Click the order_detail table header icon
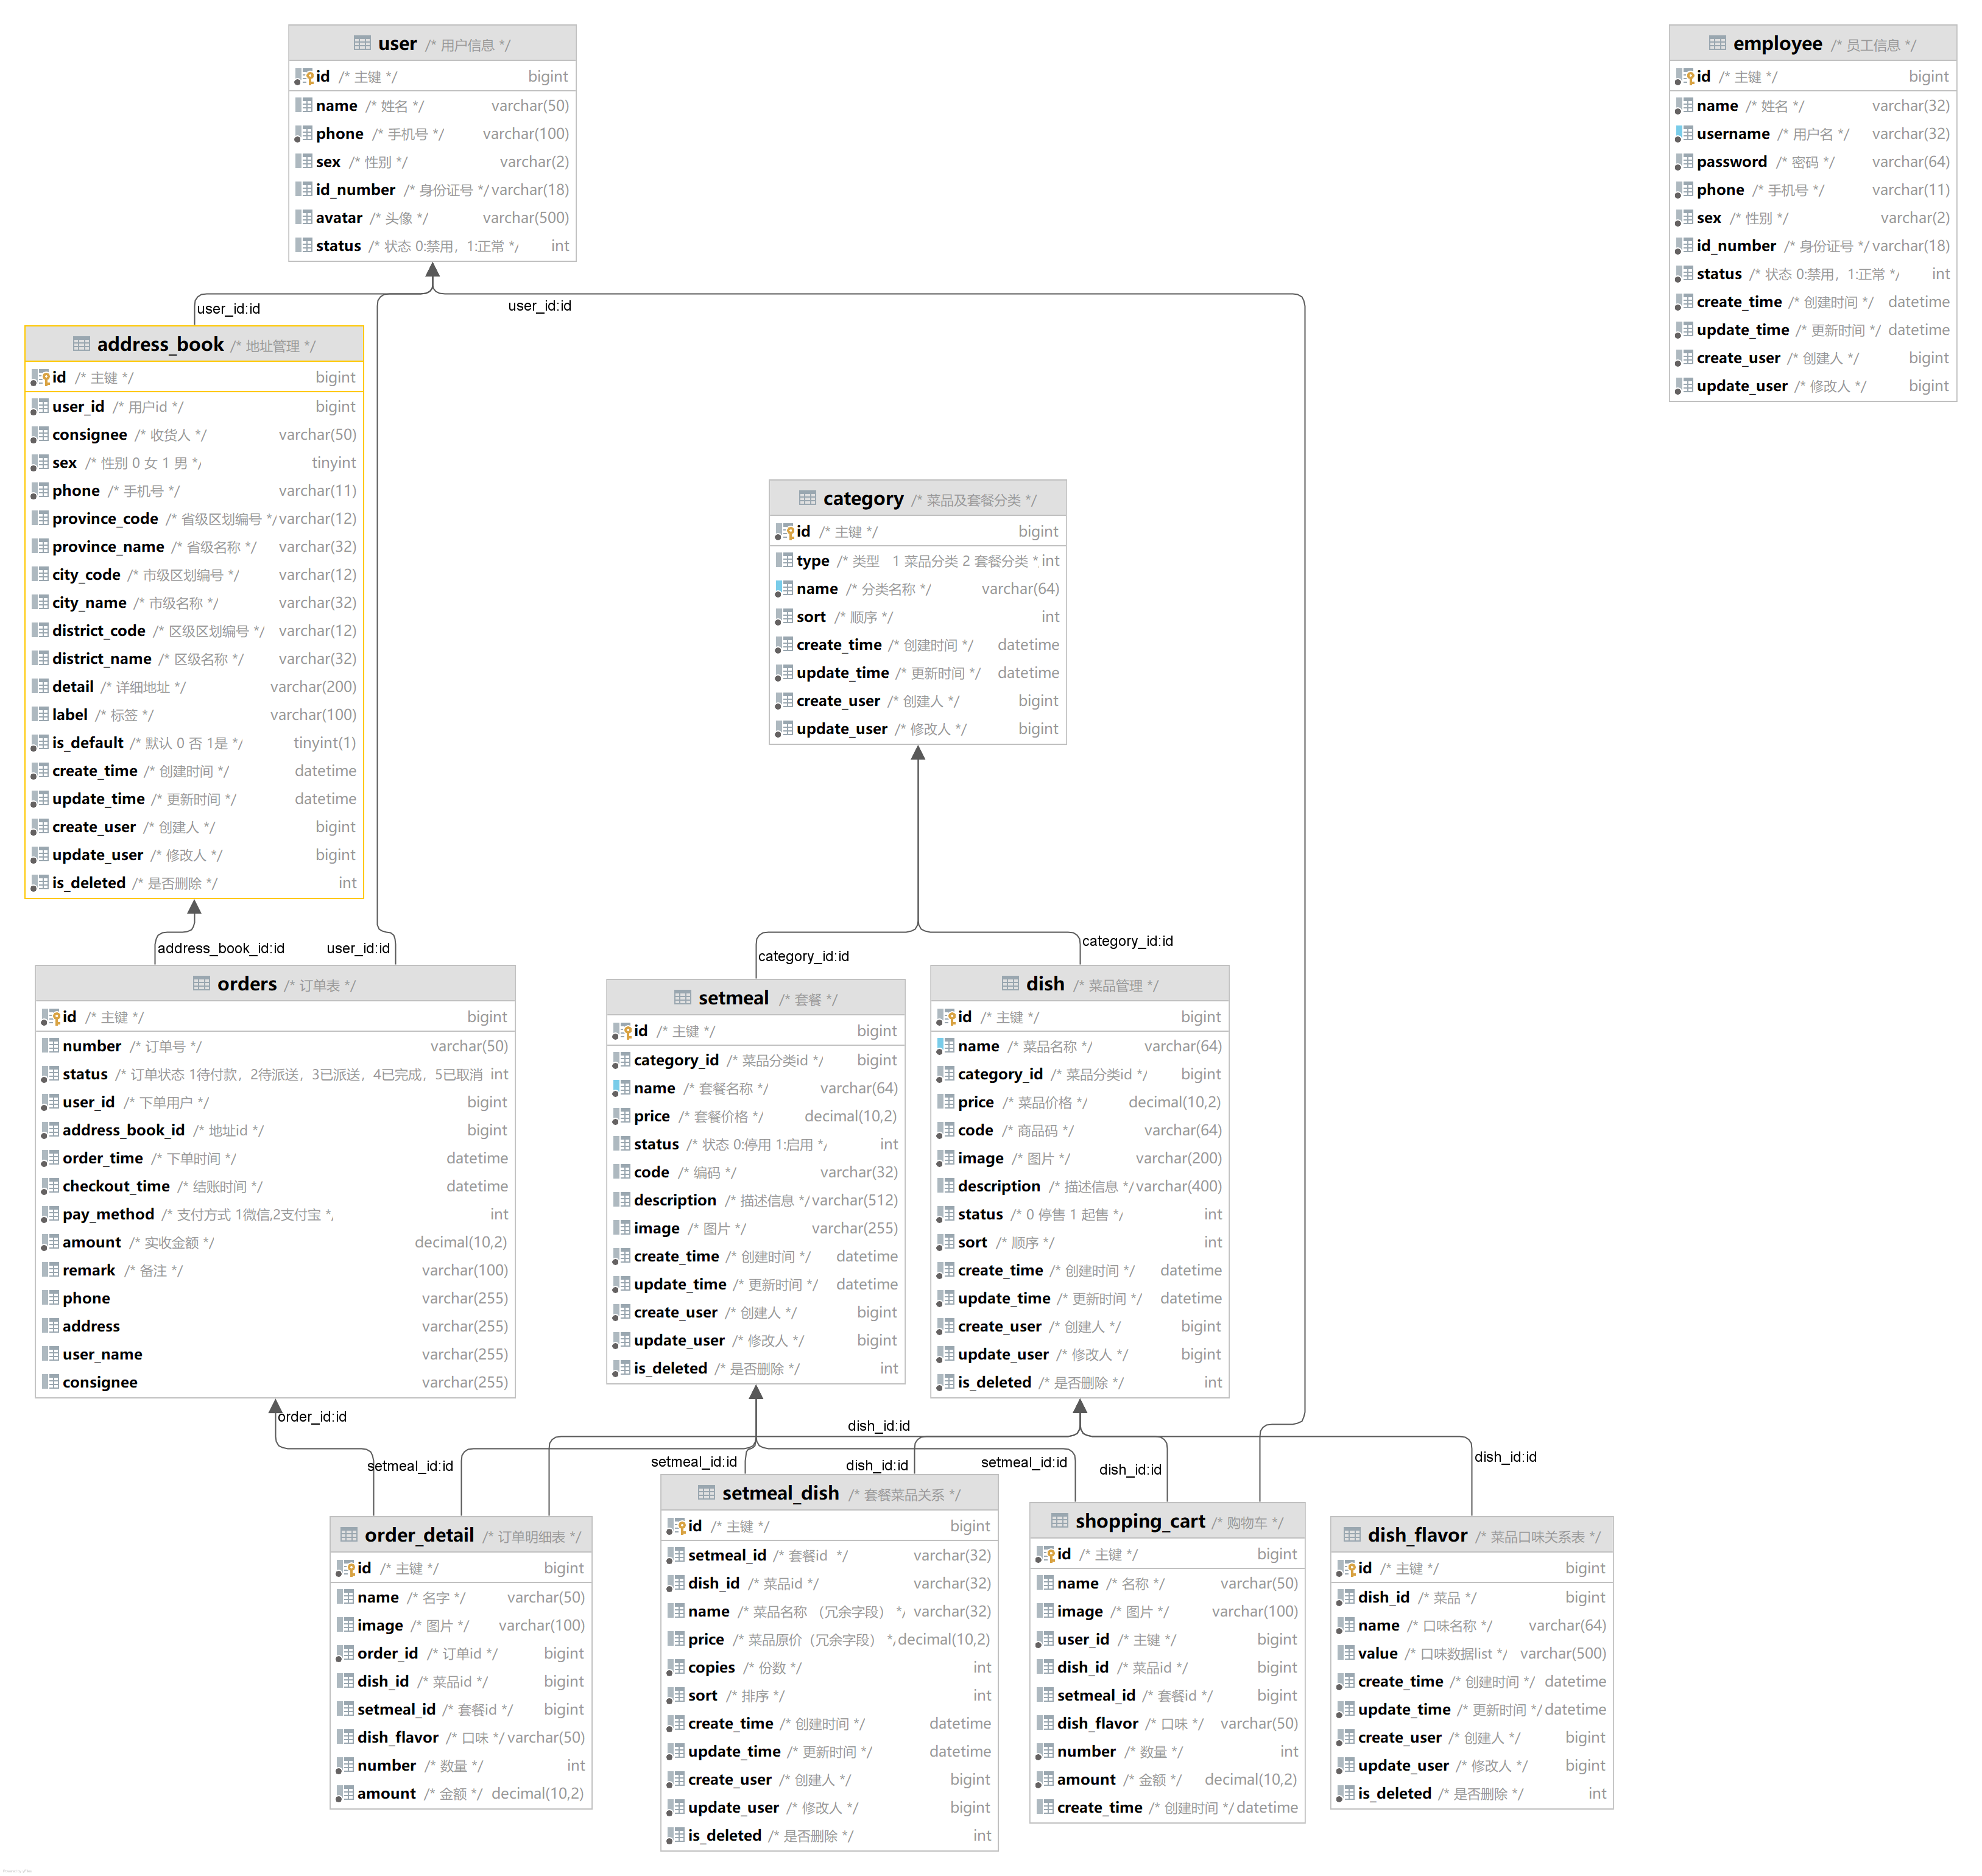Image resolution: width=1982 pixels, height=1876 pixels. [x=349, y=1534]
